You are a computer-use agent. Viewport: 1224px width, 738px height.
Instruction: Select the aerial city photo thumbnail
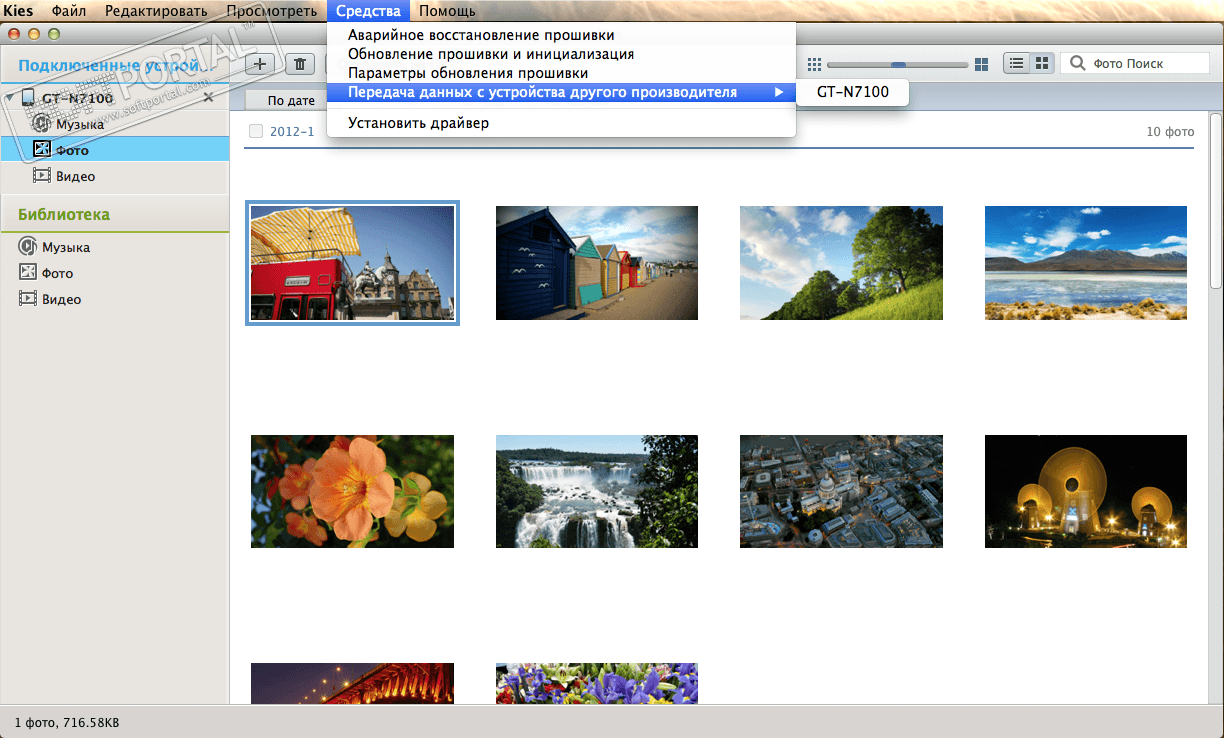[x=841, y=491]
